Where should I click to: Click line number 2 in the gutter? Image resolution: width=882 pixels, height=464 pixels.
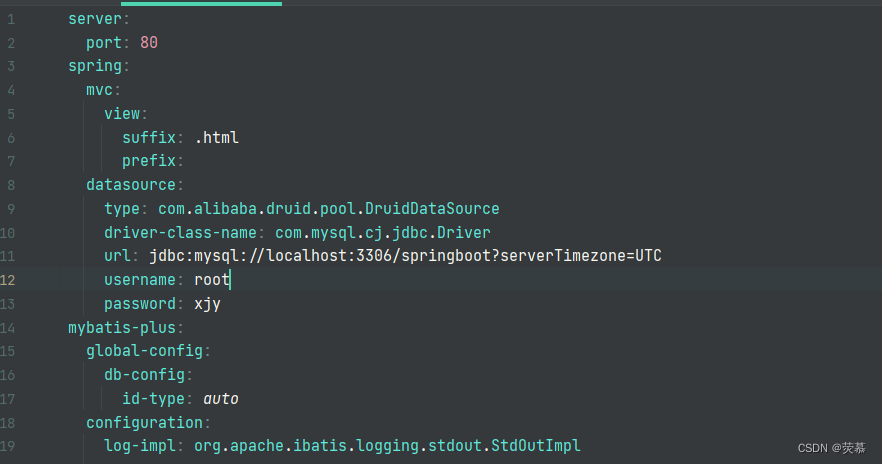(x=11, y=43)
